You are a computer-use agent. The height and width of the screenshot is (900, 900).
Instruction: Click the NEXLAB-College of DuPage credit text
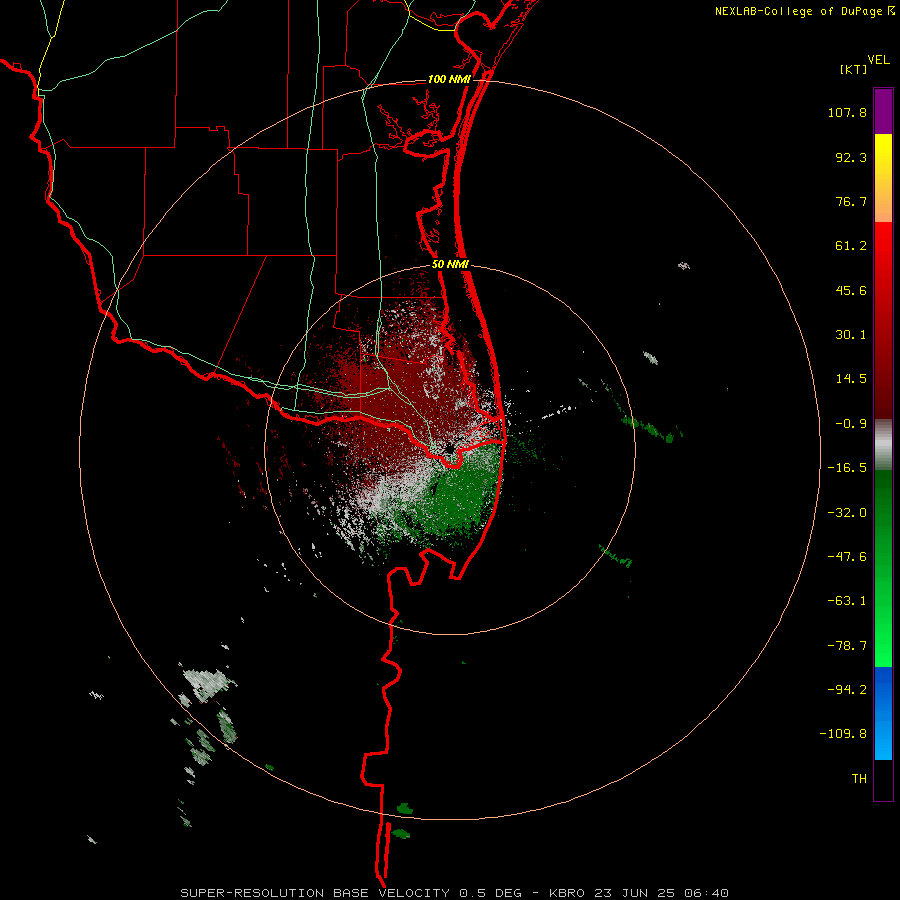[x=800, y=11]
